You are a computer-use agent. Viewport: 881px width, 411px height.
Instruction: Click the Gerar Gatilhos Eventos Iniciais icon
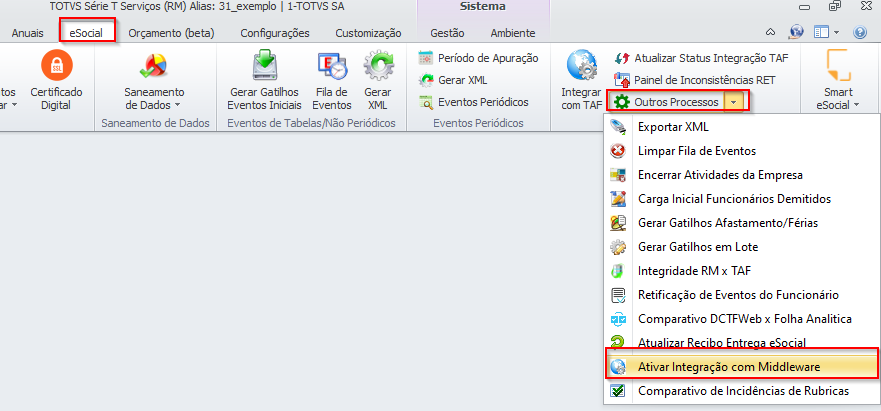[264, 65]
